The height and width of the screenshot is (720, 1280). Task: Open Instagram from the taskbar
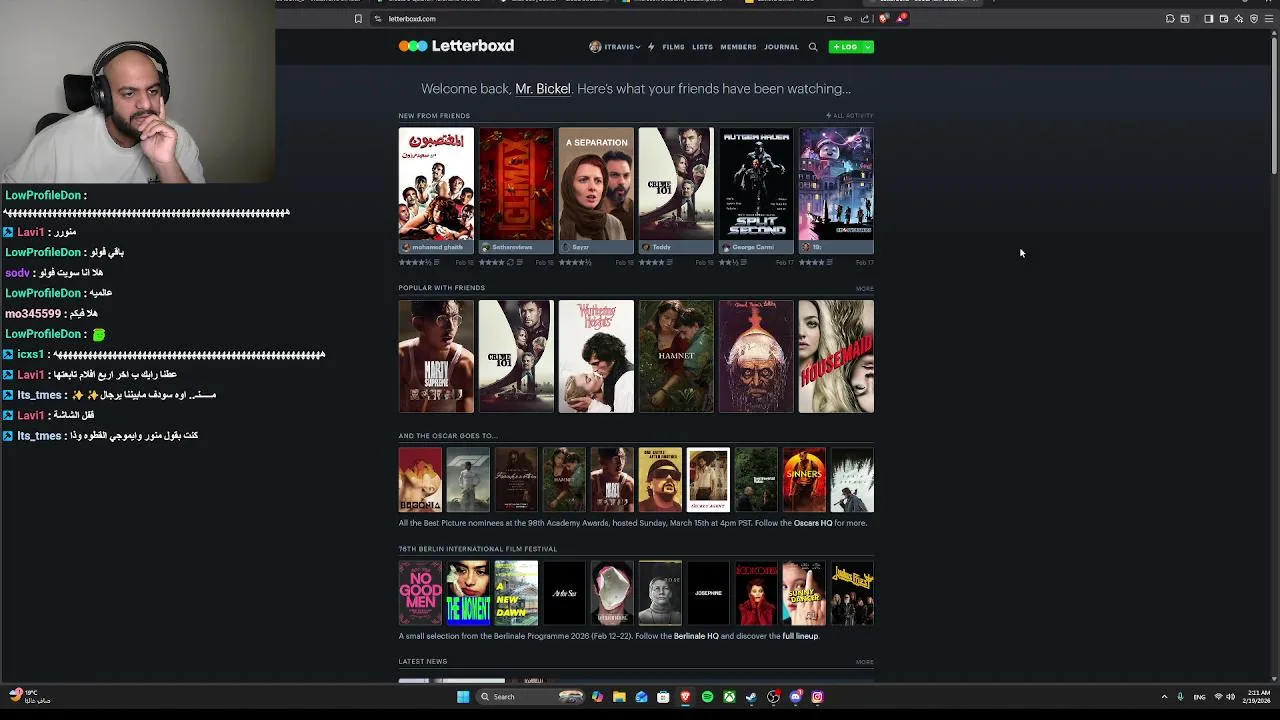[x=817, y=697]
